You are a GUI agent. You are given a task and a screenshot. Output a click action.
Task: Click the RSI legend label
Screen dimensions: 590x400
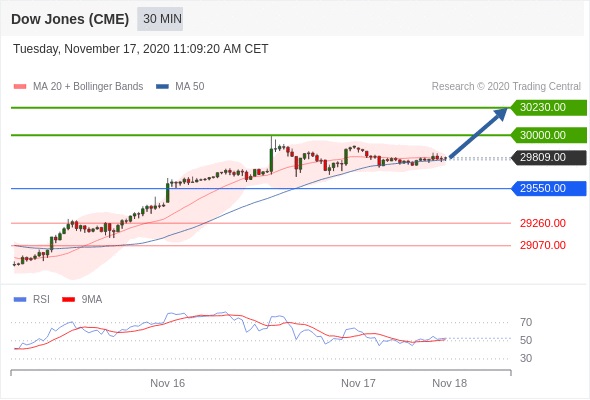point(41,300)
